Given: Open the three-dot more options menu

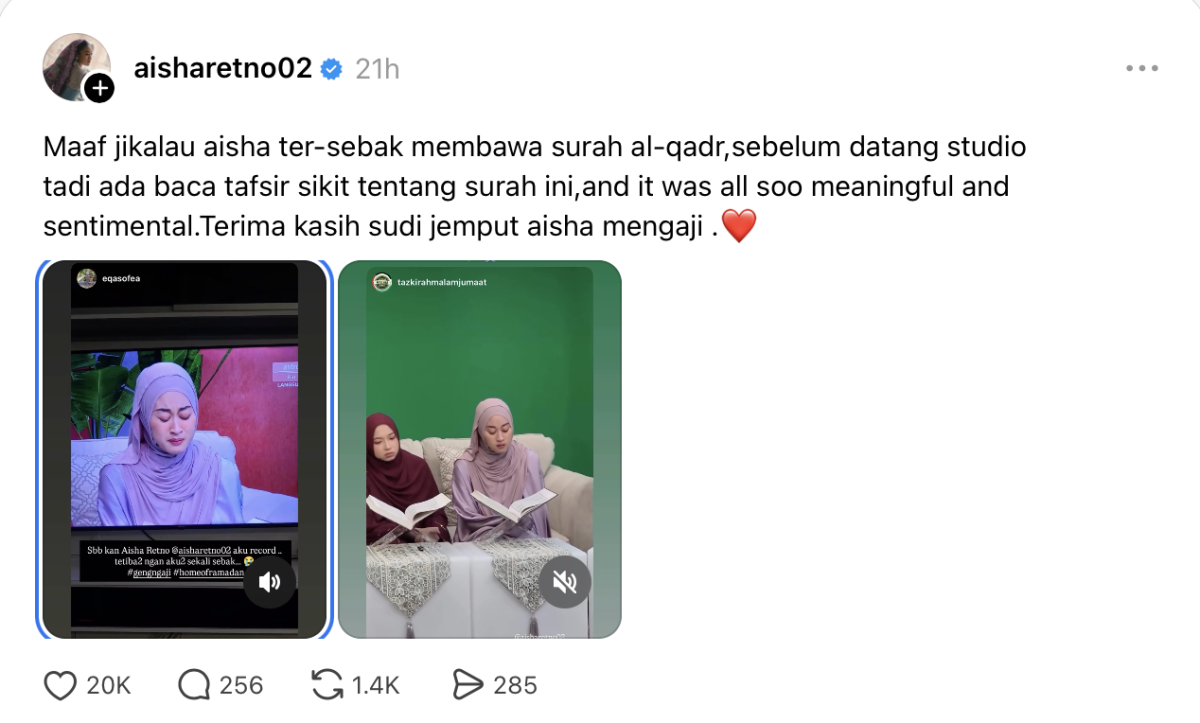Looking at the screenshot, I should 1141,68.
